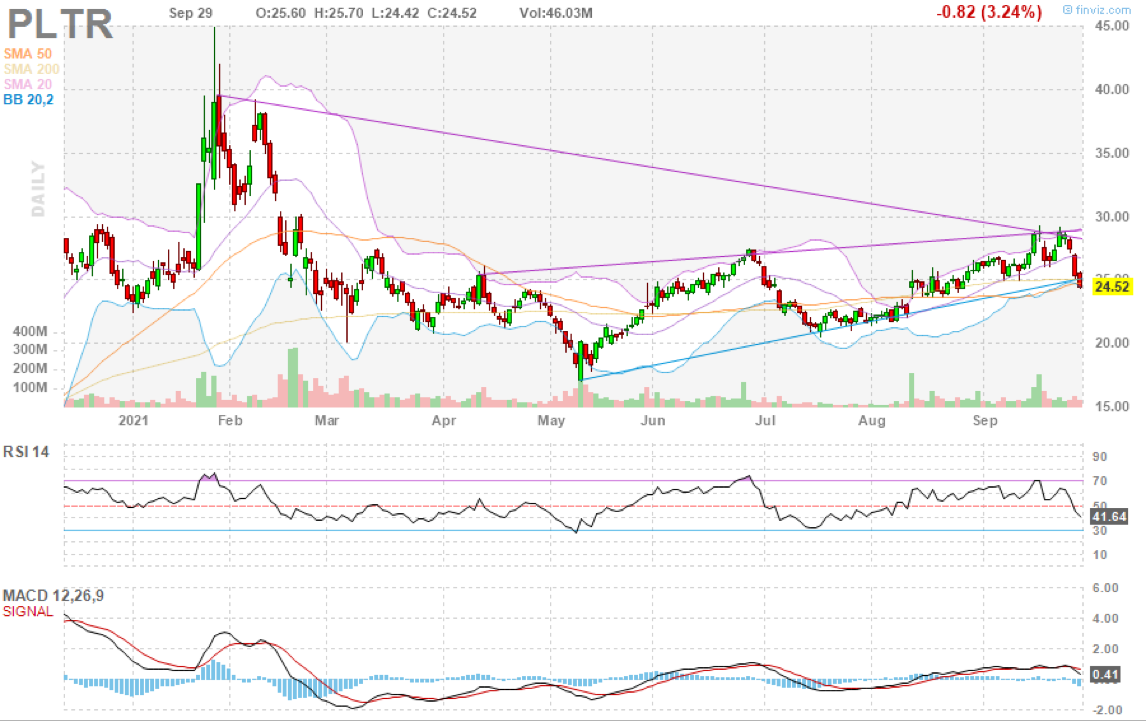Click the Aug month axis label
Screen dimensions: 1146x721
point(872,420)
